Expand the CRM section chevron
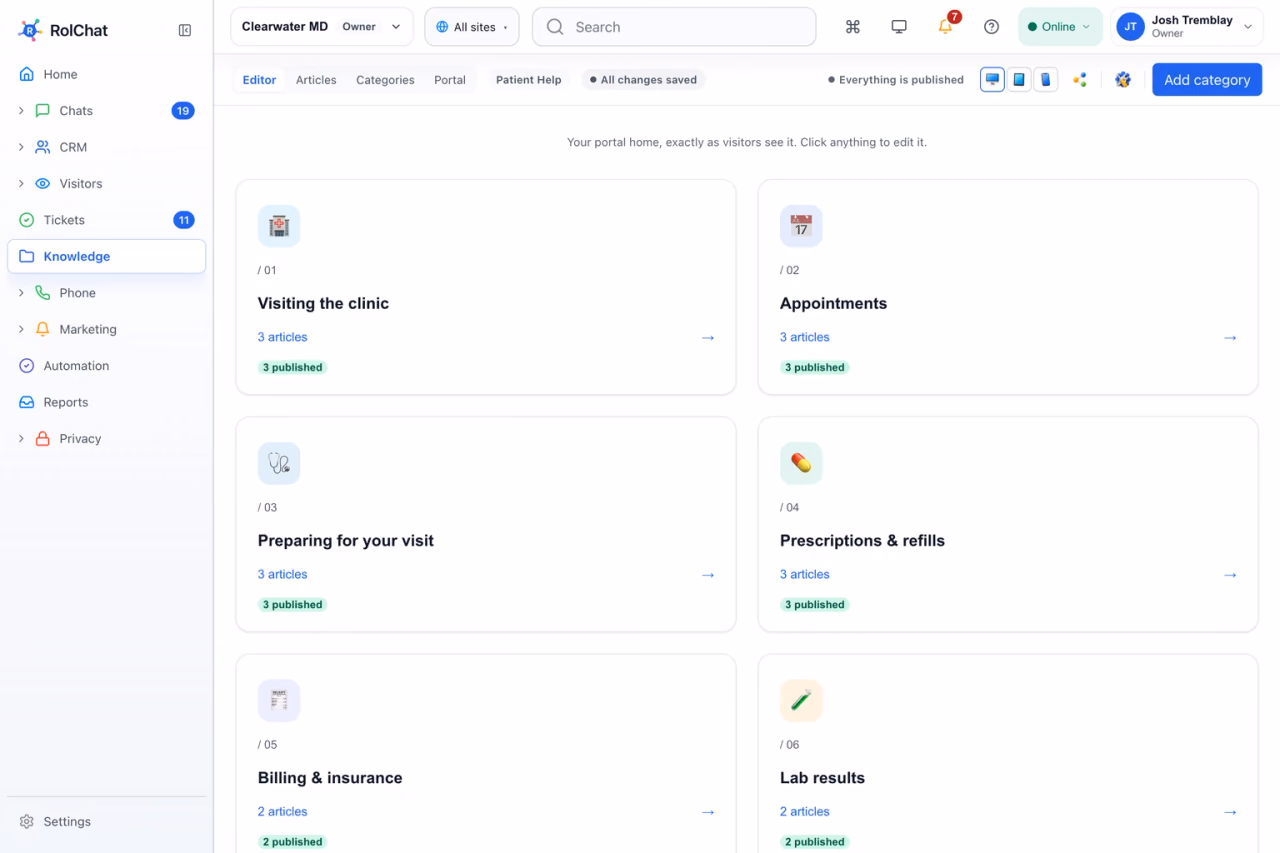 coord(21,147)
